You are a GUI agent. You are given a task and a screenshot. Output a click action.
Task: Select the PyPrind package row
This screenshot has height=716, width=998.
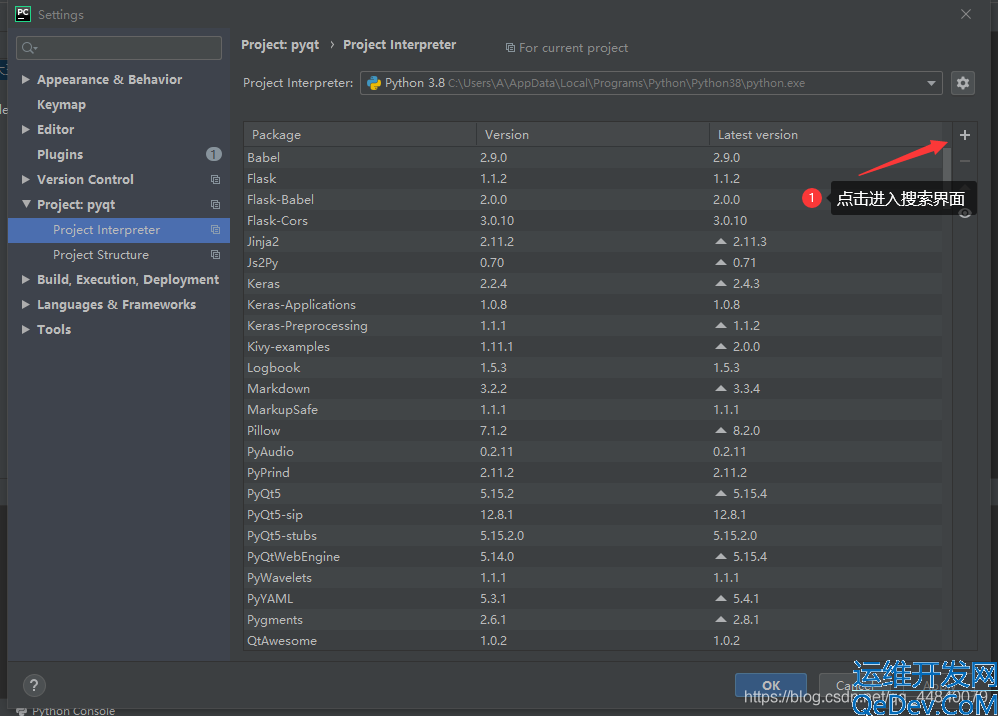point(593,472)
